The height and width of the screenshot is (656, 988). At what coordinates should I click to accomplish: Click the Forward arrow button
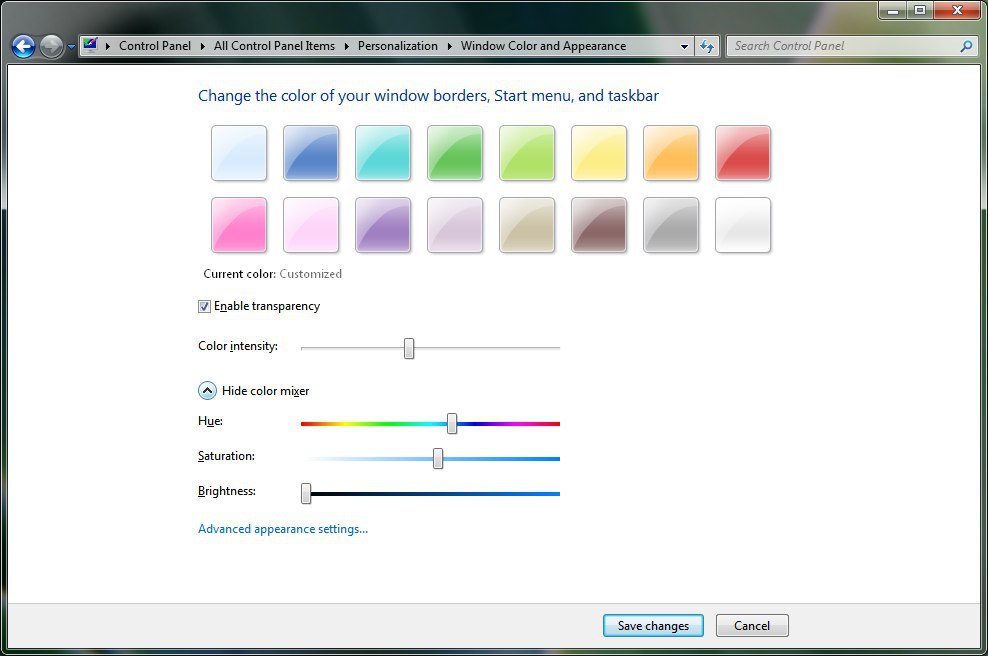(51, 46)
